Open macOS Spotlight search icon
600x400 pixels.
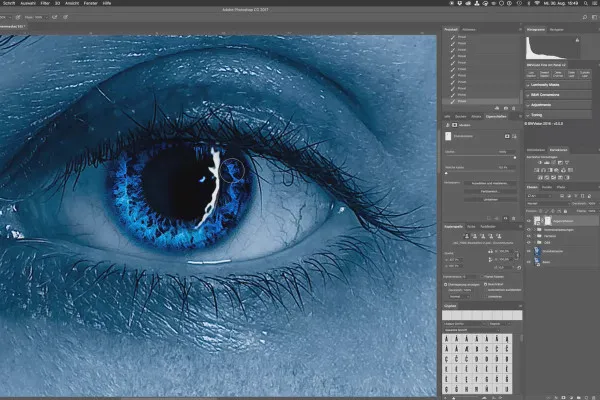(x=586, y=3)
